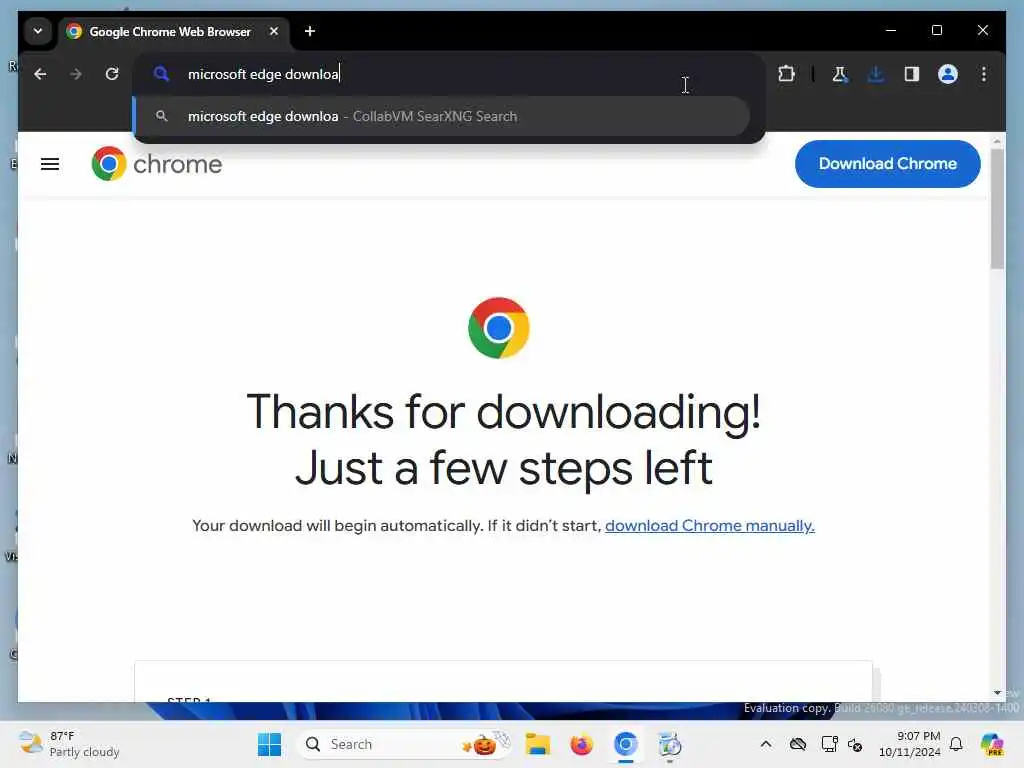
Task: Expand the hidden system tray icons
Action: [x=765, y=744]
